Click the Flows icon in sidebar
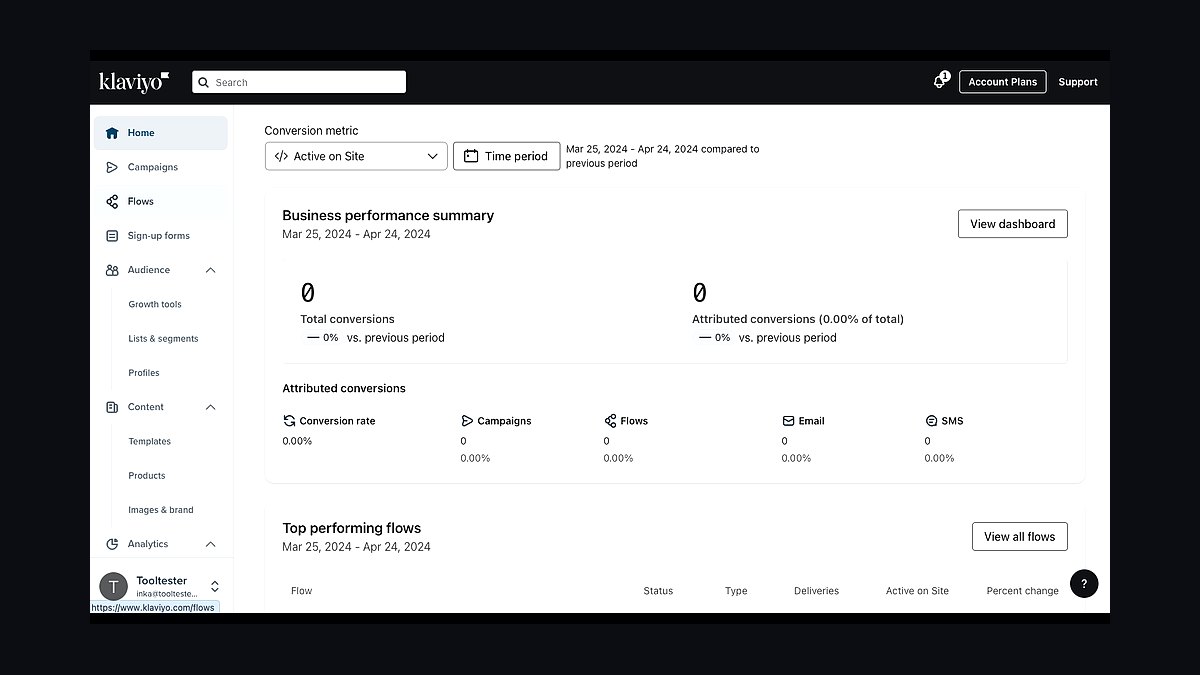This screenshot has width=1200, height=675. click(x=112, y=201)
